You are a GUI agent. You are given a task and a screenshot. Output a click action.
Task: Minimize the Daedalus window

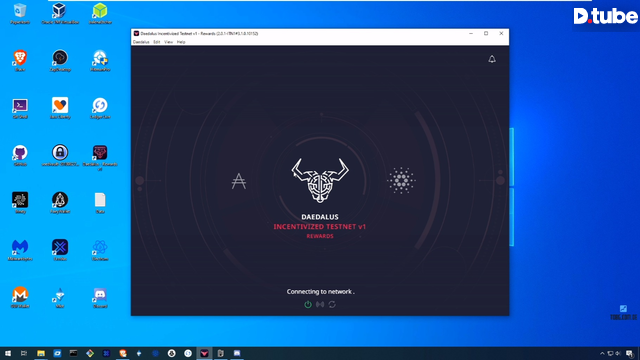click(x=471, y=33)
